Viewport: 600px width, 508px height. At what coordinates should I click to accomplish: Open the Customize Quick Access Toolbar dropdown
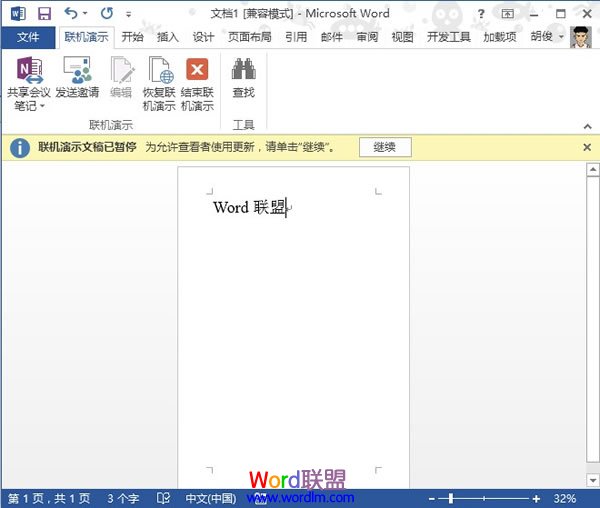pos(128,14)
